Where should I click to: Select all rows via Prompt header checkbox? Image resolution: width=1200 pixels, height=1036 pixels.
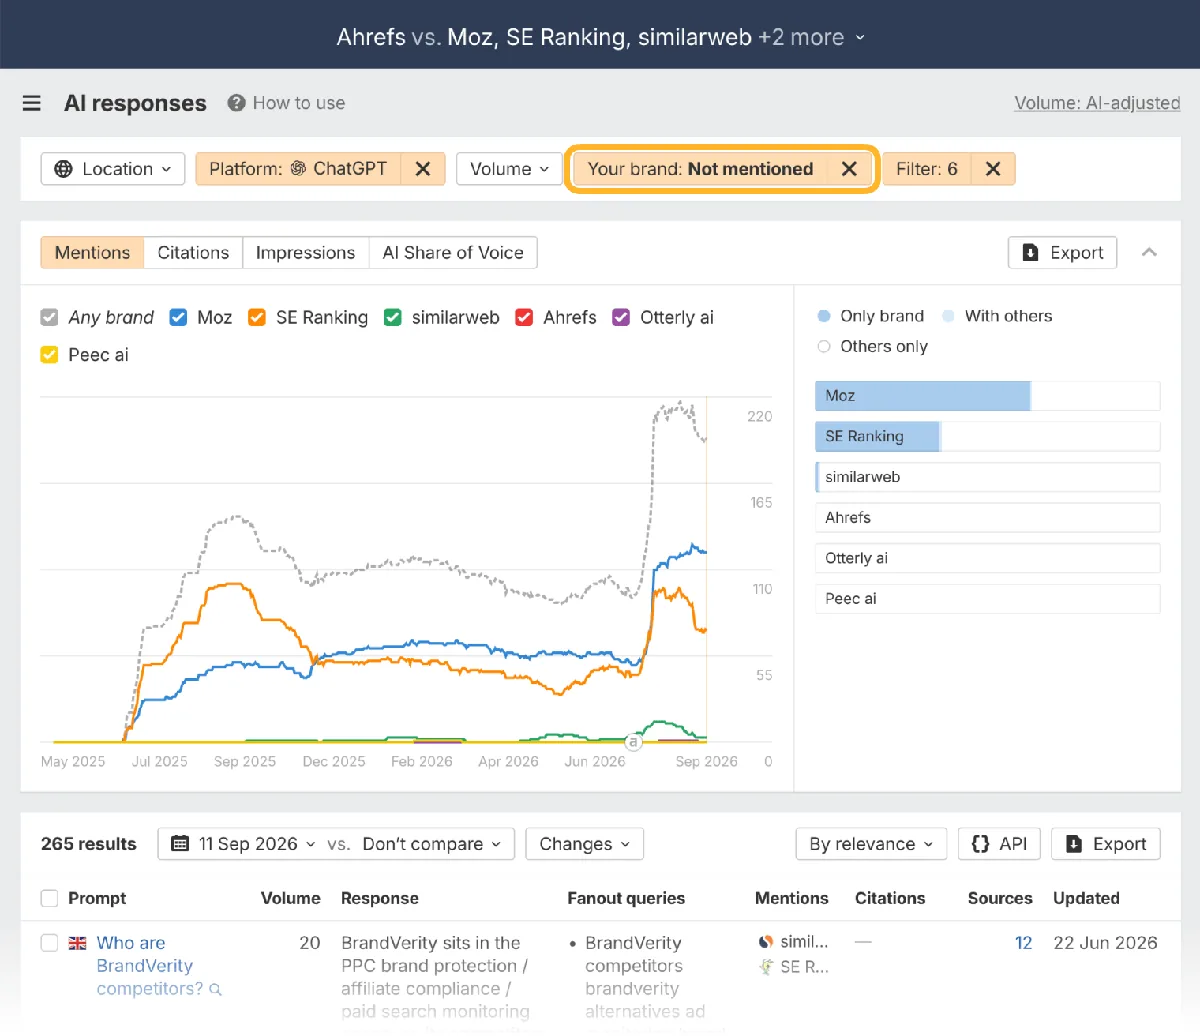(49, 898)
